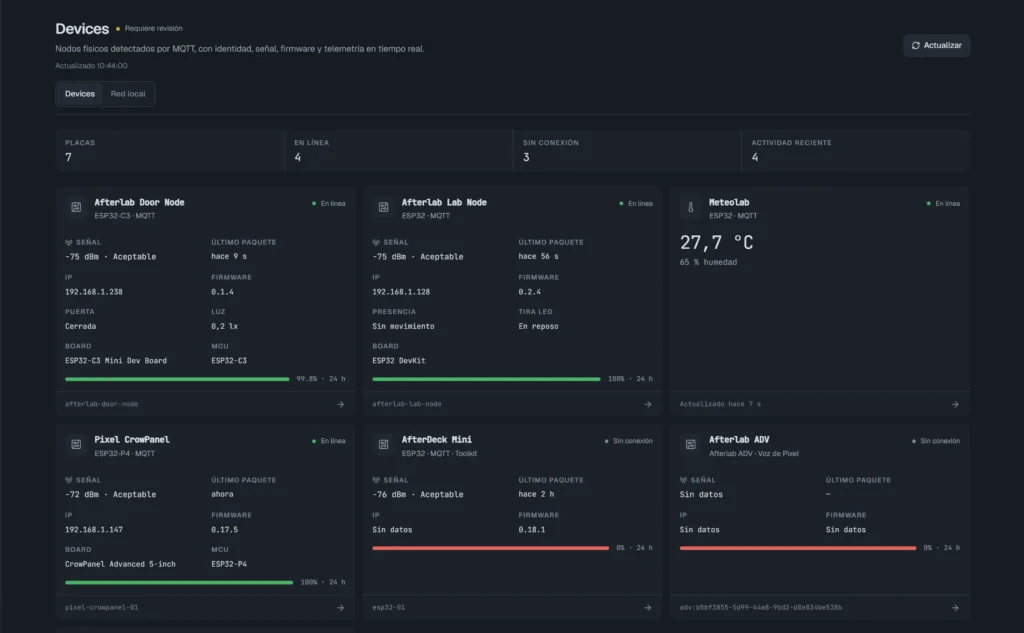Viewport: 1024px width, 633px height.
Task: Click signal icon in Afterlab ADV card
Action: 683,480
